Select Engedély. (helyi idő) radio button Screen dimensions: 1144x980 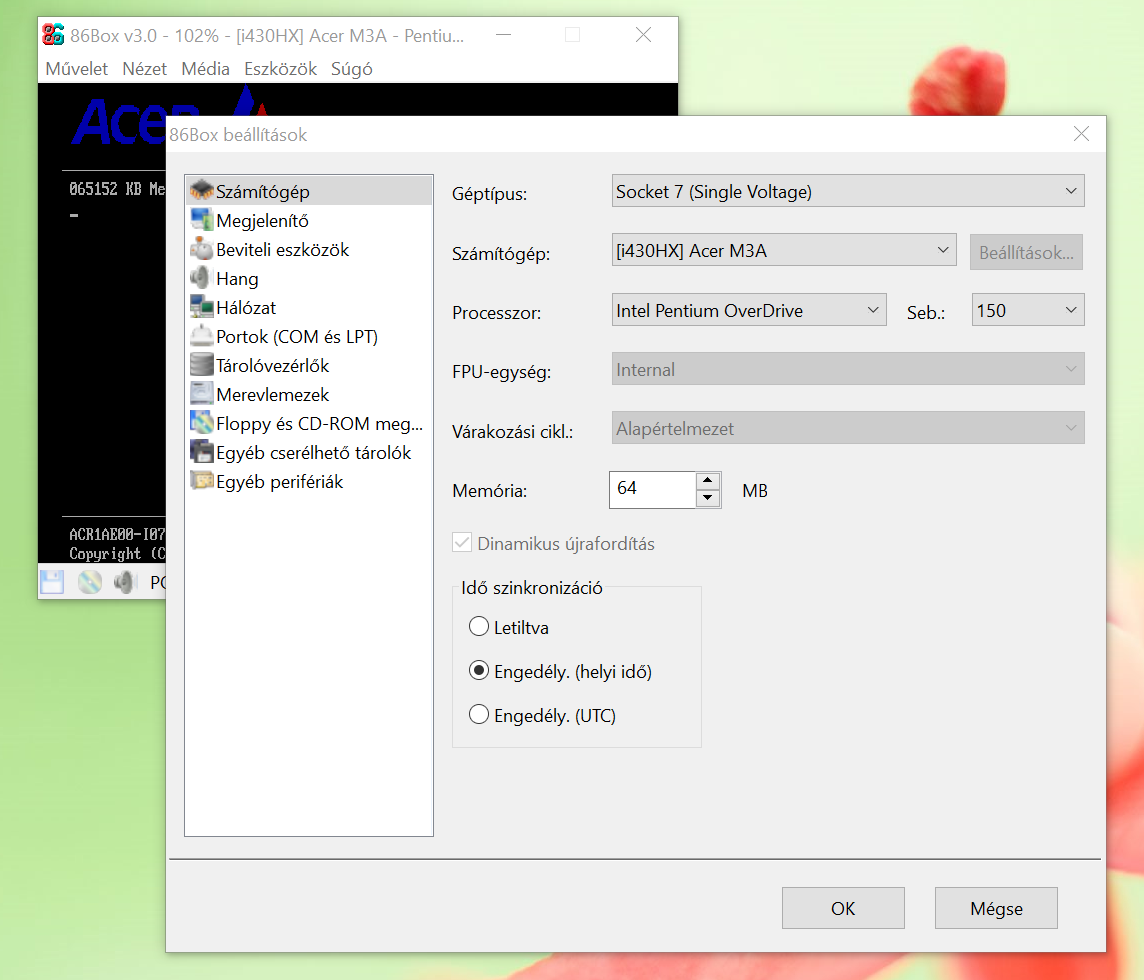(x=479, y=671)
